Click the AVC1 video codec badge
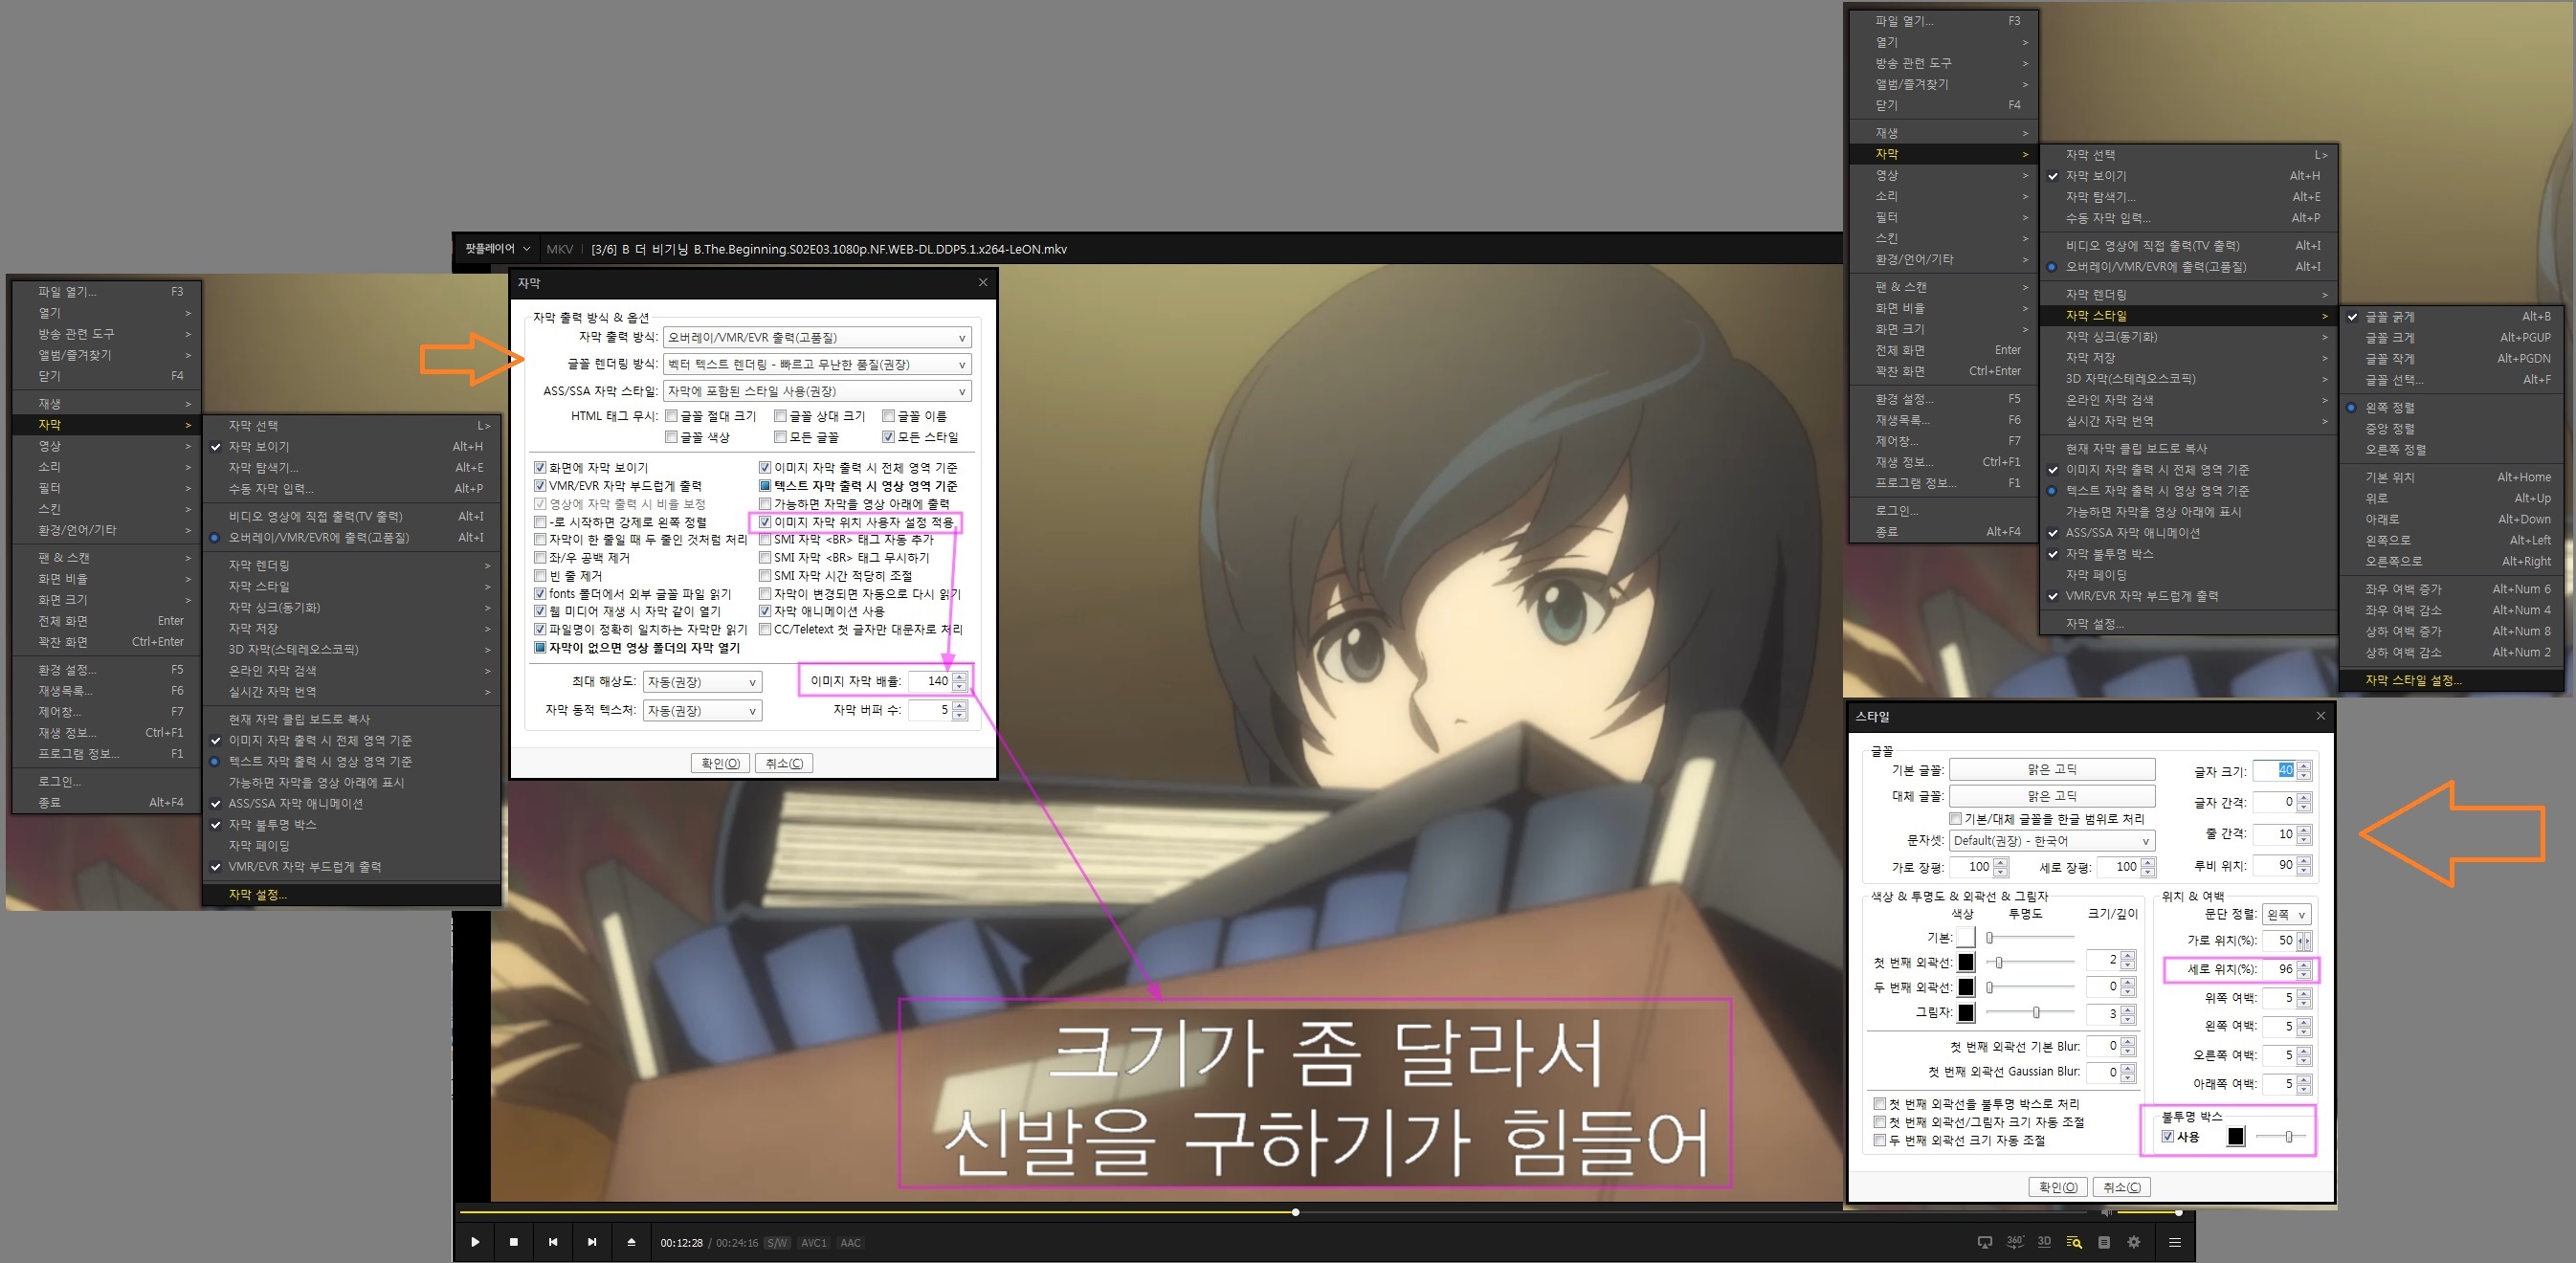 tap(814, 1243)
